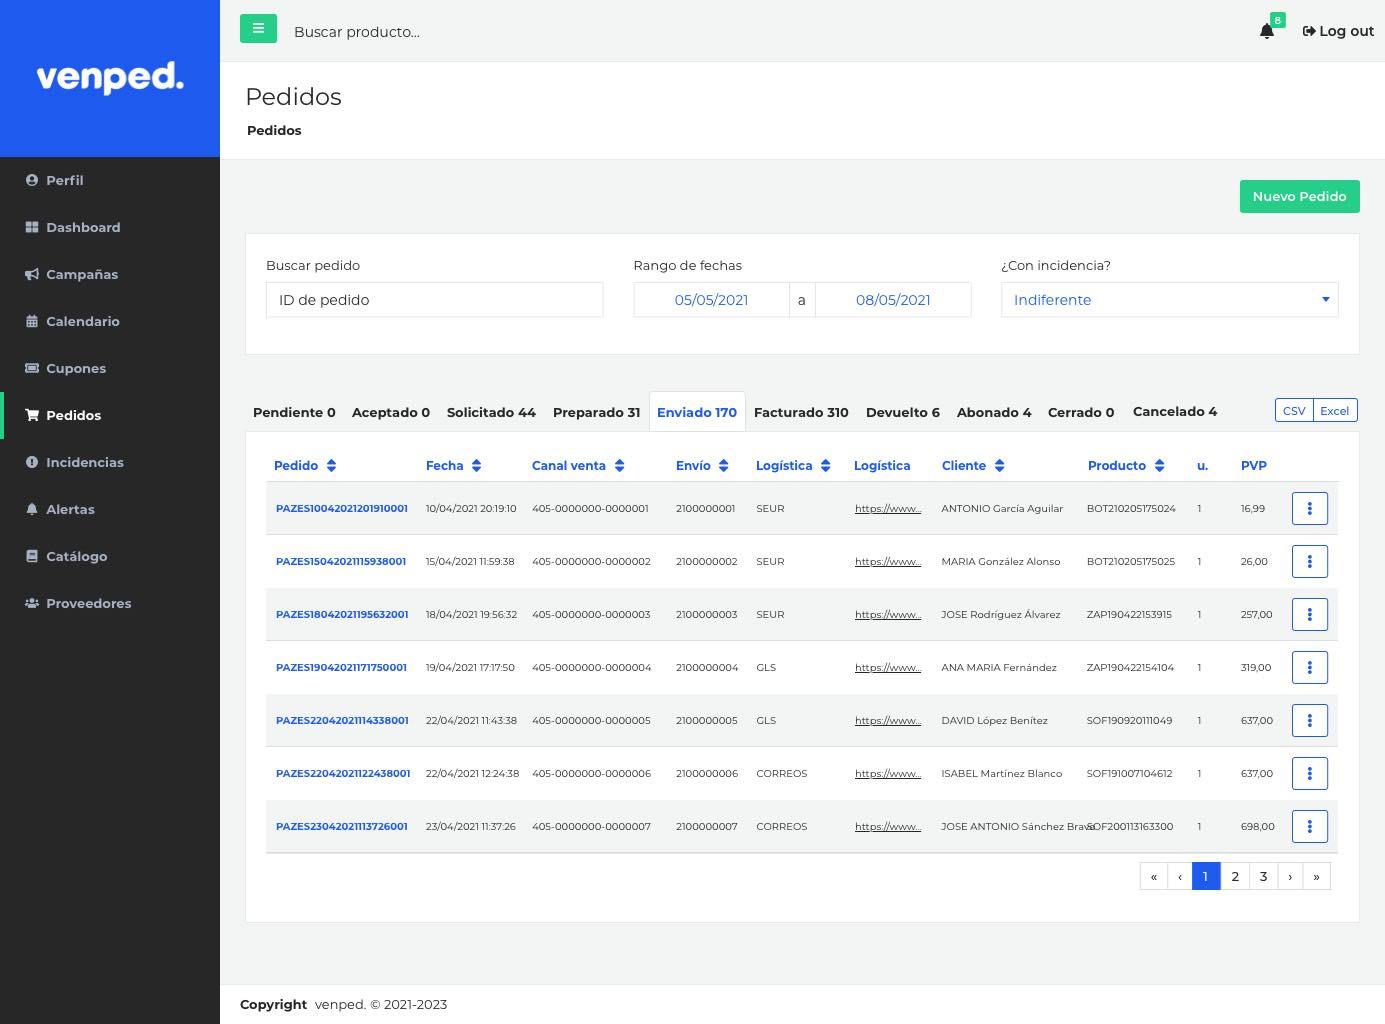Viewport: 1385px width, 1024px height.
Task: Go to Campañas in the sidebar
Action: (x=110, y=274)
